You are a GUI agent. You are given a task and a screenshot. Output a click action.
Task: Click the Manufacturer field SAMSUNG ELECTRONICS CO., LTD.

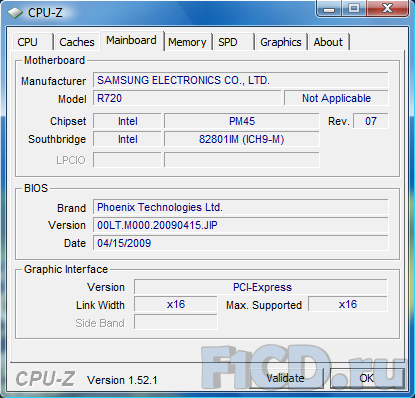241,80
